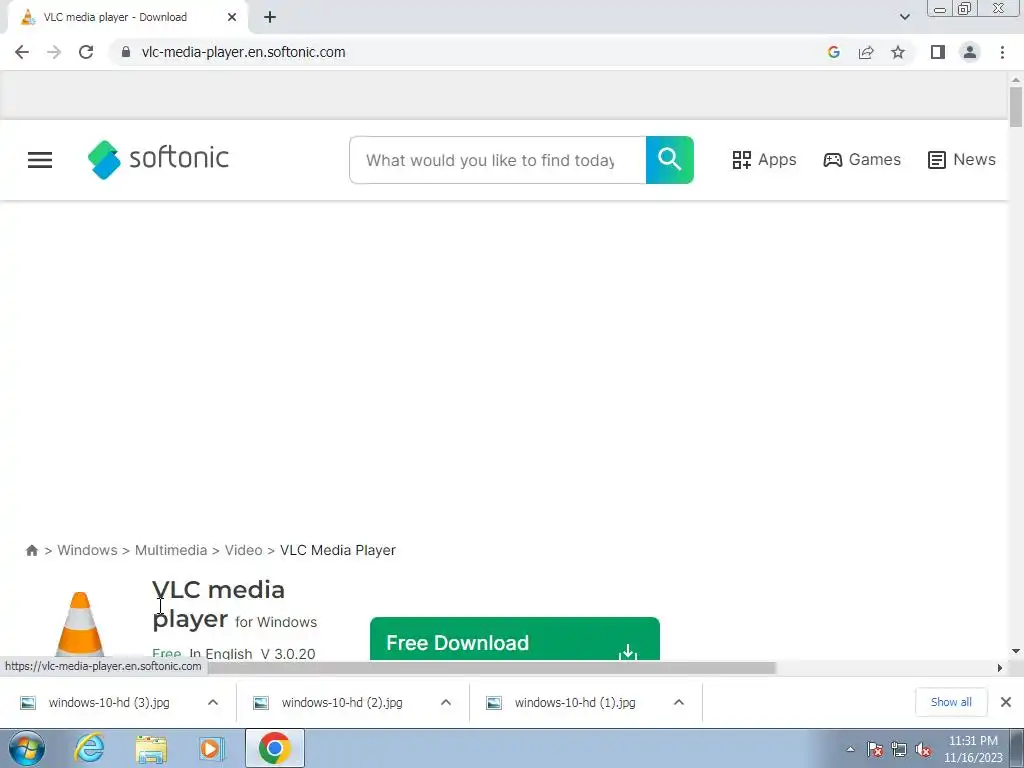Open the taskbar clock showing 11:31 PM
This screenshot has height=768, width=1024.
(973, 749)
